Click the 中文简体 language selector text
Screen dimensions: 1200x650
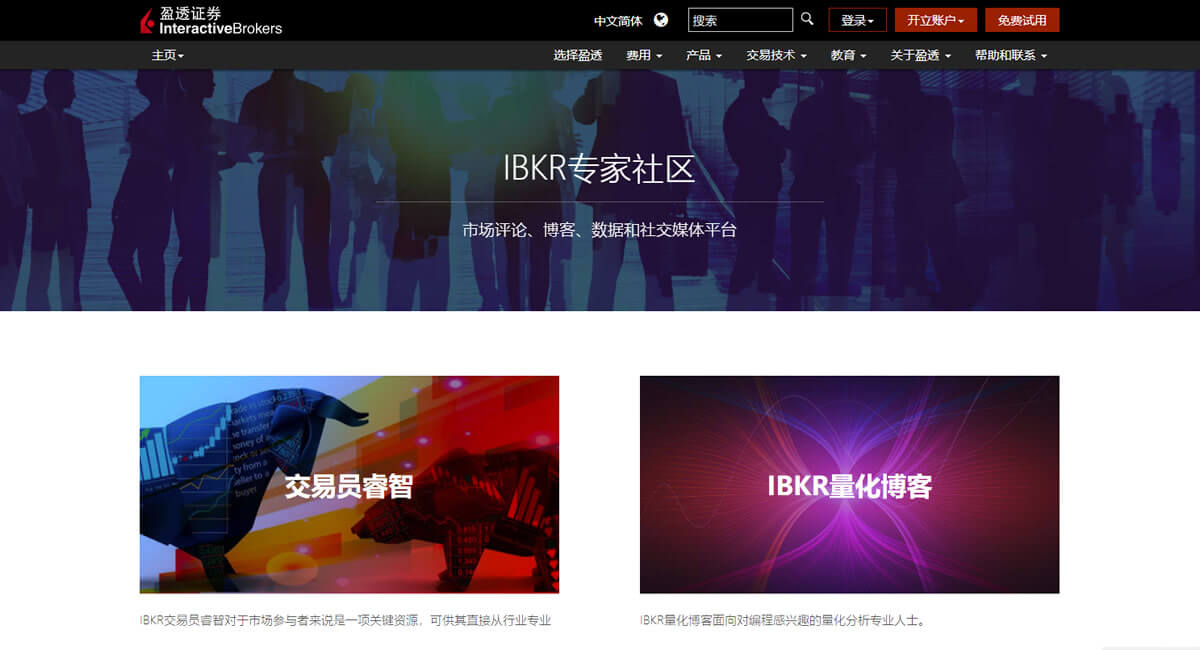(x=618, y=21)
